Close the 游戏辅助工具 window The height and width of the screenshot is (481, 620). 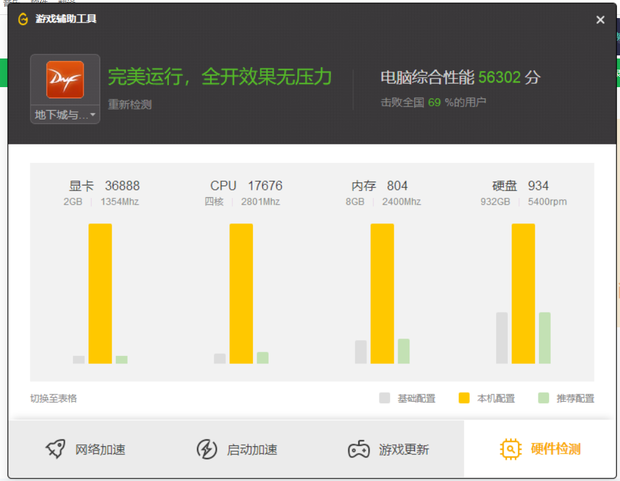pos(600,19)
